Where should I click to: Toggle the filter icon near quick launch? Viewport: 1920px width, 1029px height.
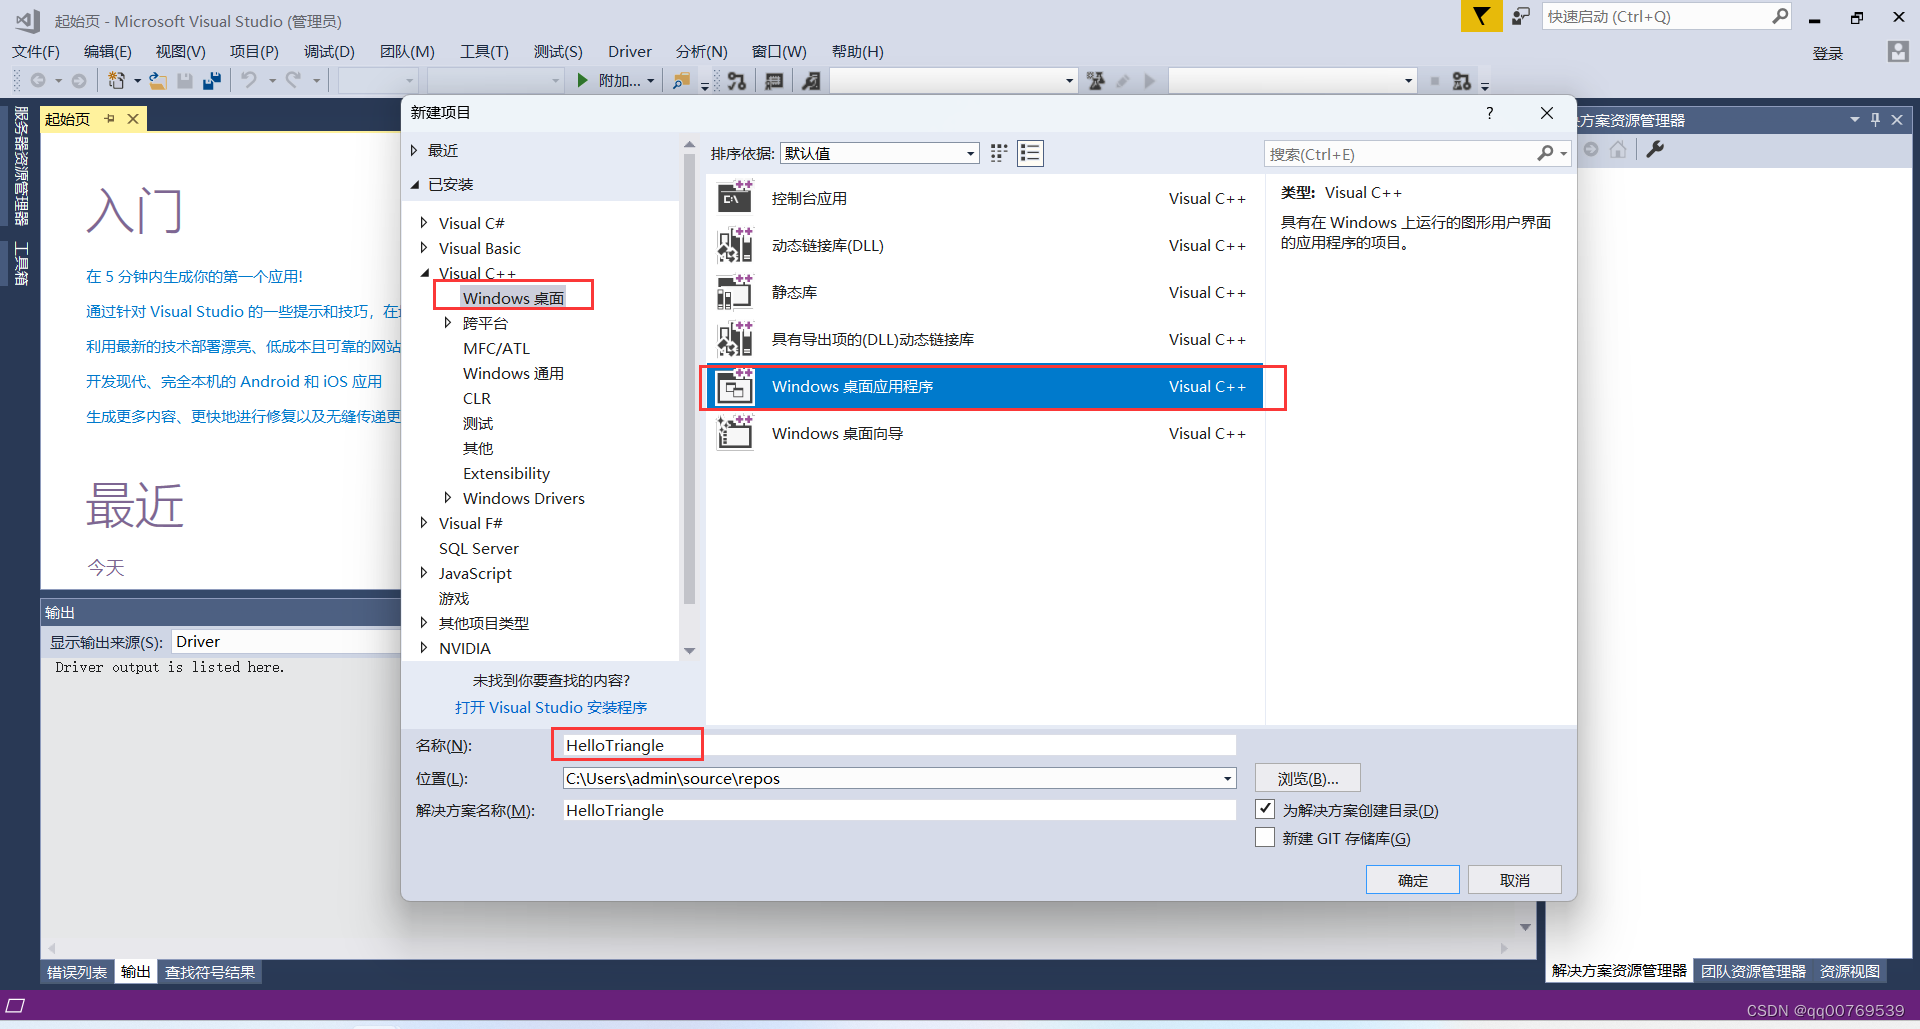1482,16
